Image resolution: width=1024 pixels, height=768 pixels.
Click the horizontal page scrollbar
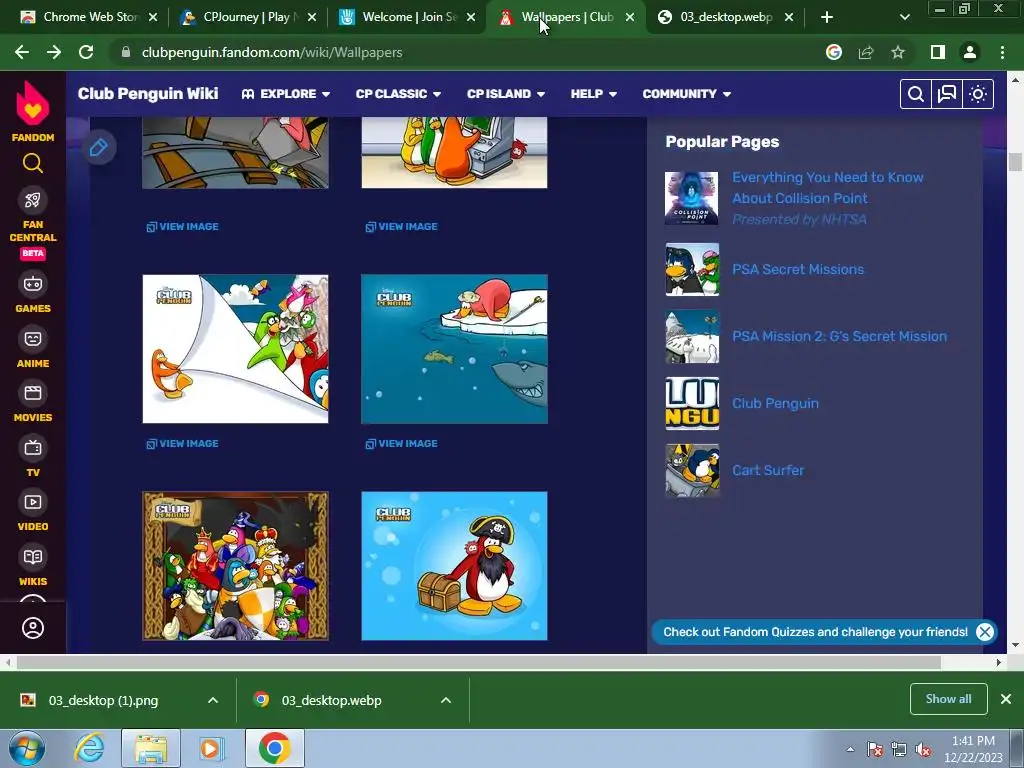479,662
